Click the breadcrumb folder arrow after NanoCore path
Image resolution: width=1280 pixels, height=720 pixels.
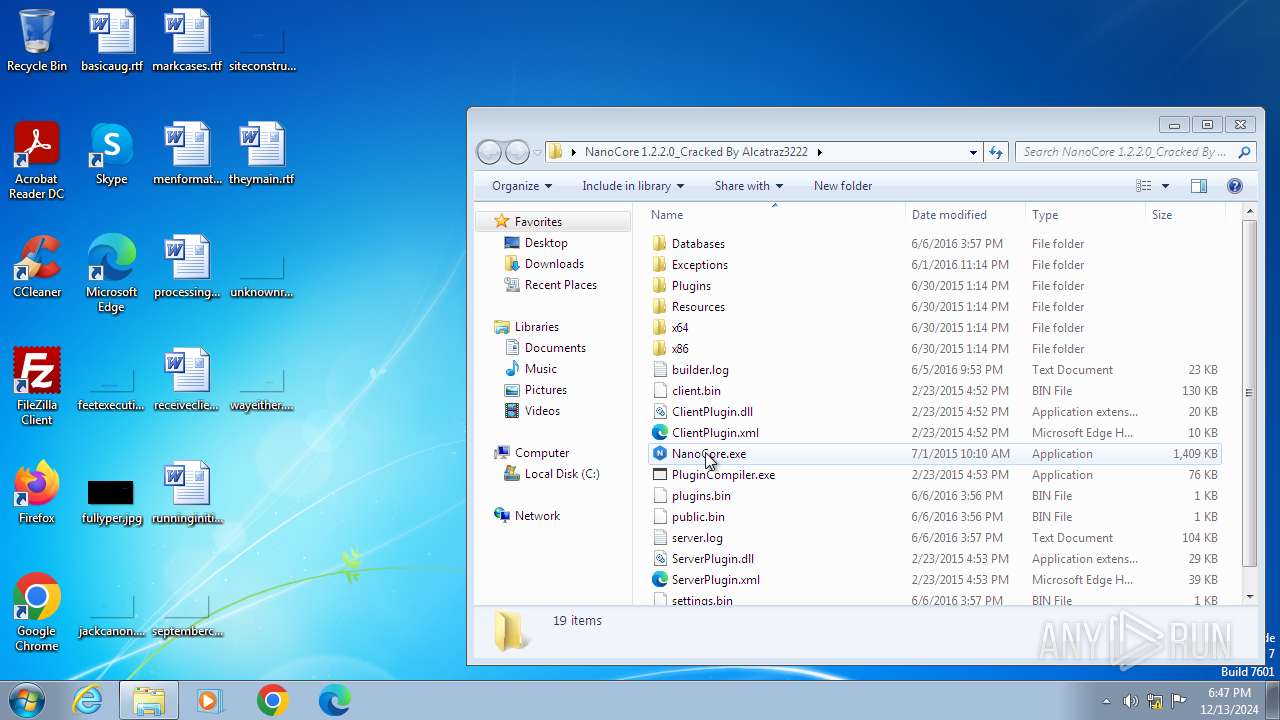point(820,152)
